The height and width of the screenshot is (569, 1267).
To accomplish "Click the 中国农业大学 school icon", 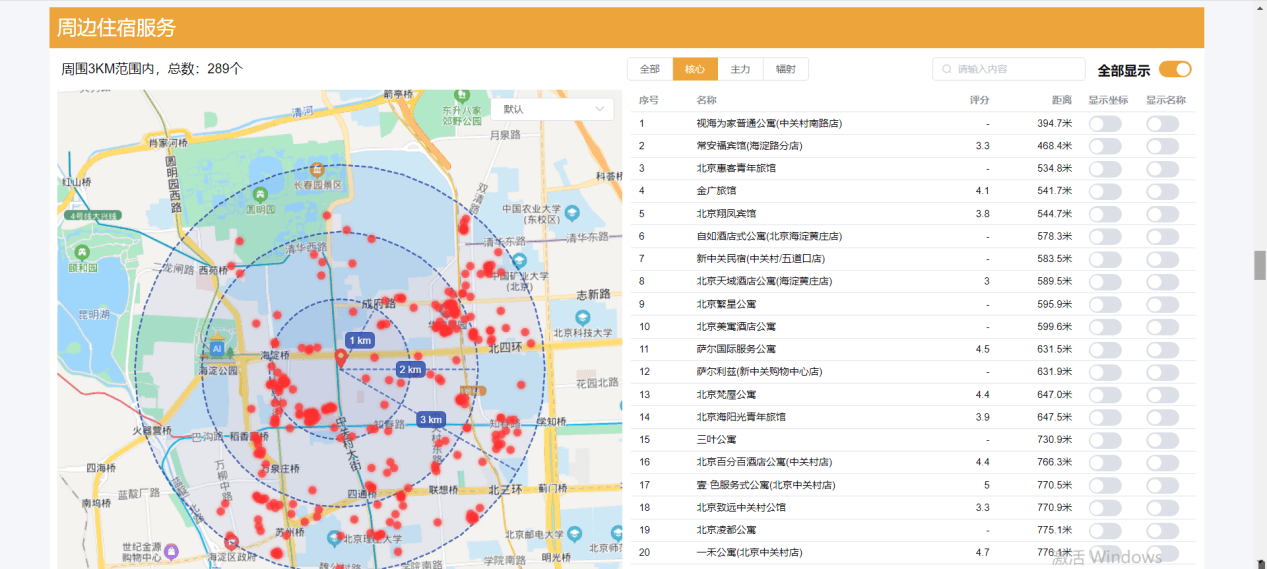I will (572, 213).
